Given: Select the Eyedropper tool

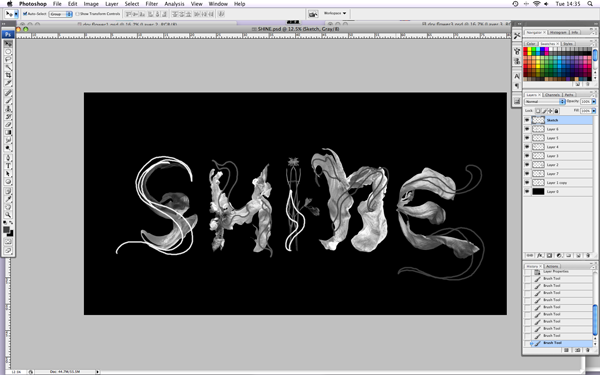Looking at the screenshot, I should click(x=8, y=199).
